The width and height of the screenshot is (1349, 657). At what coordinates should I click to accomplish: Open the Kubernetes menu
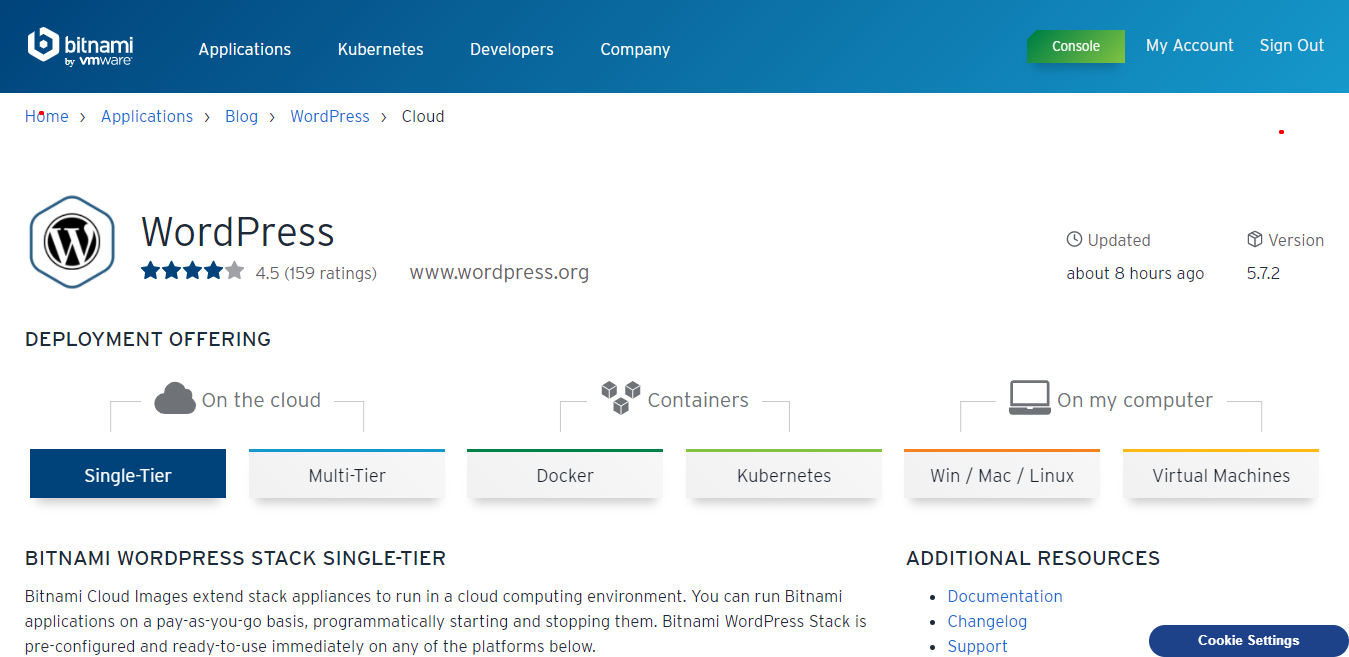click(x=380, y=49)
